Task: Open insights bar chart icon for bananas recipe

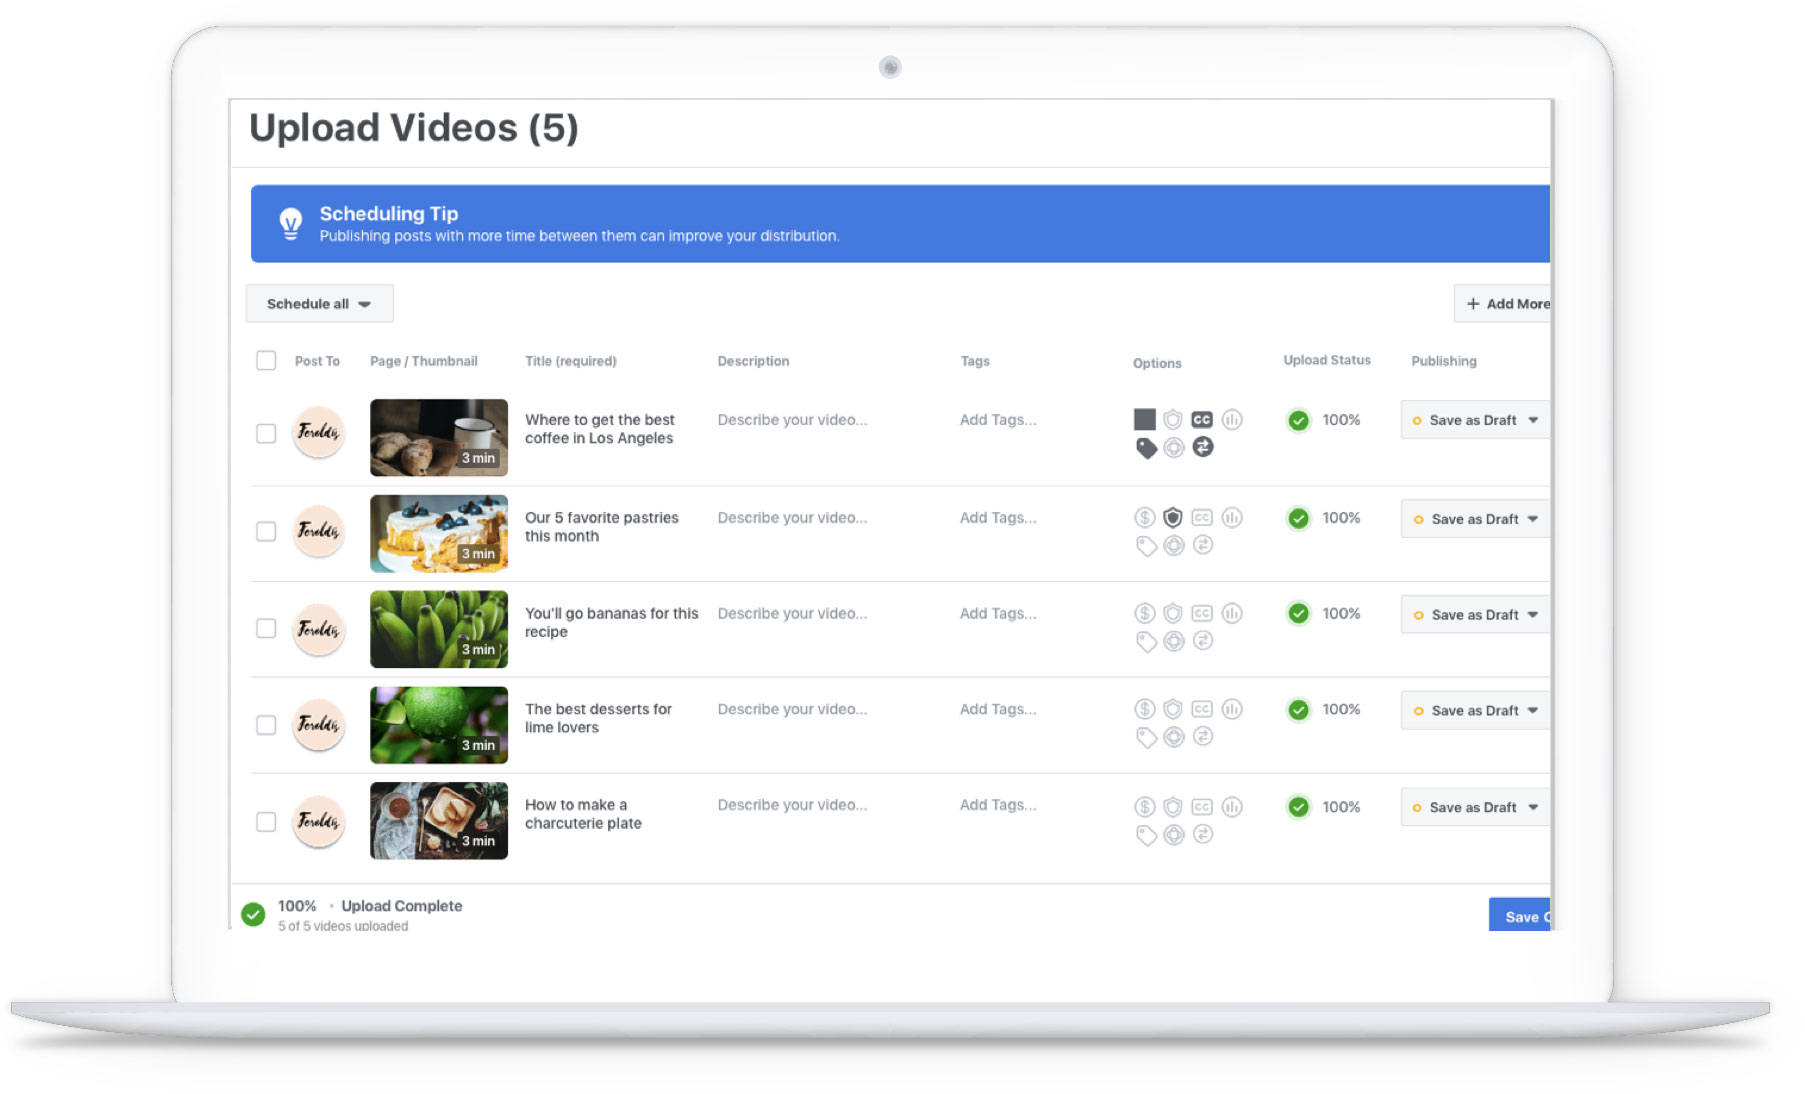Action: [1231, 613]
